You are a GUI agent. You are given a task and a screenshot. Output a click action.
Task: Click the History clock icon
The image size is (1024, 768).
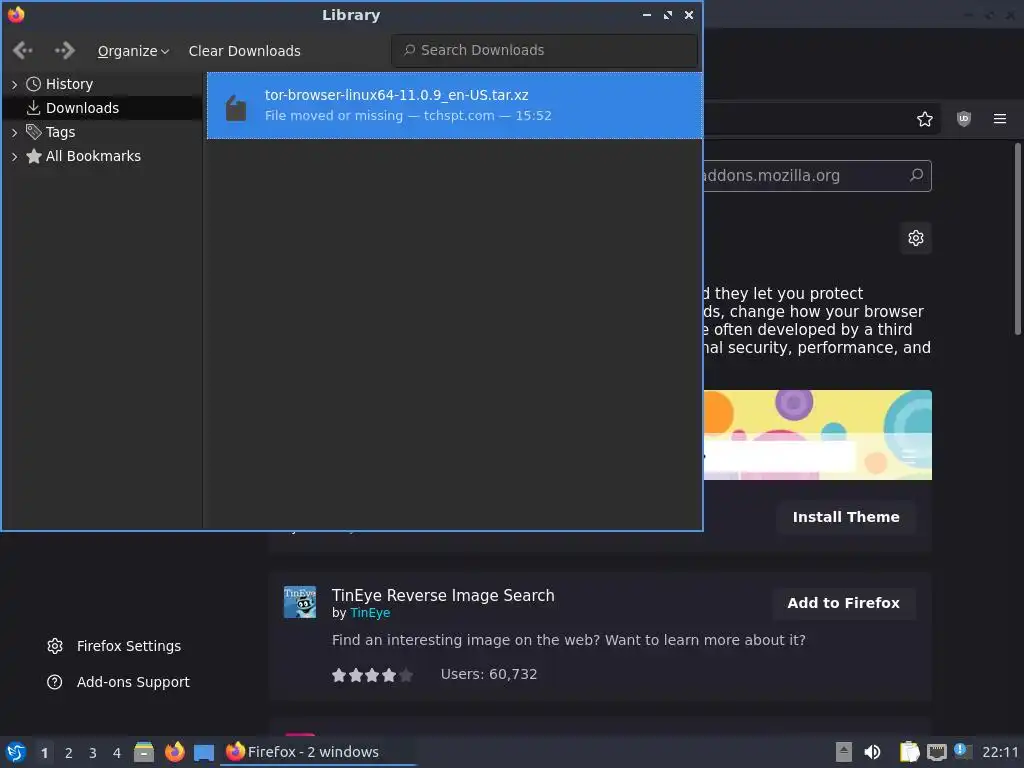coord(33,84)
